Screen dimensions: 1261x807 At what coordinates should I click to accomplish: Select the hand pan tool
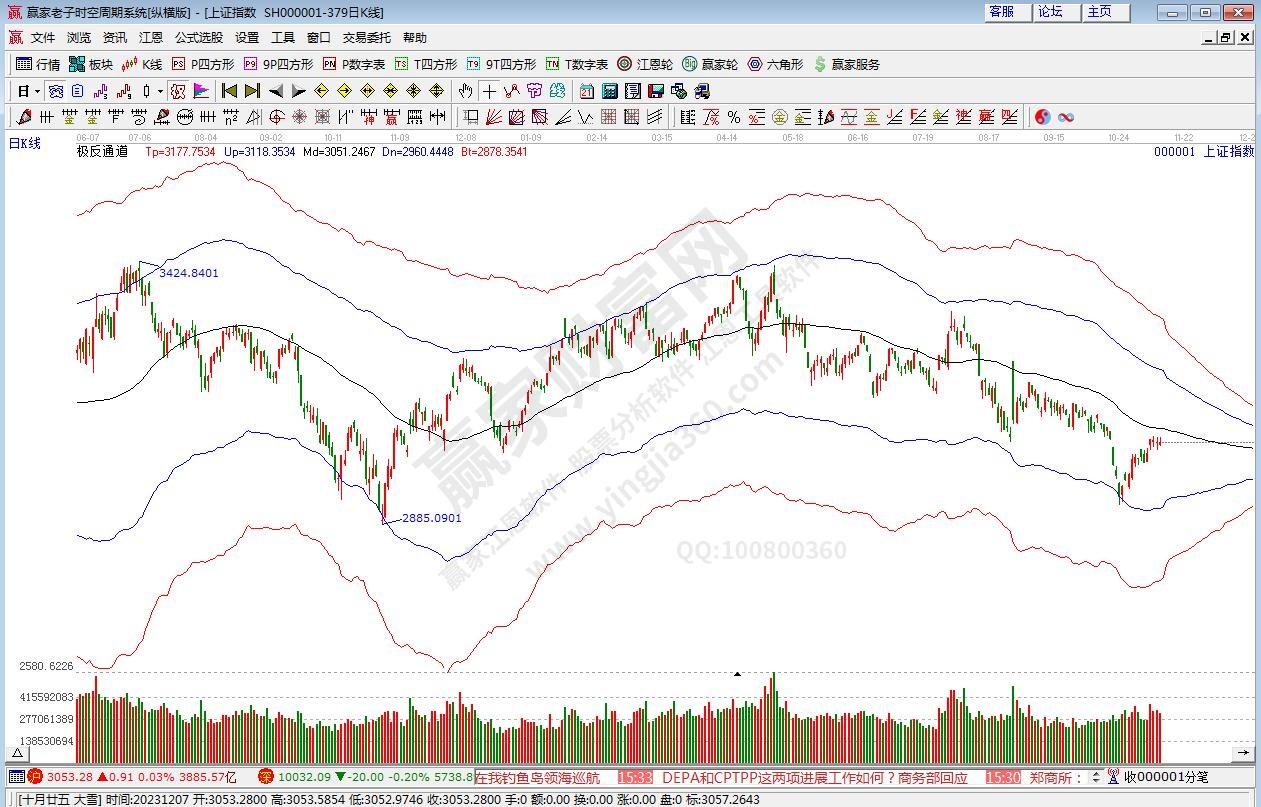pos(466,91)
